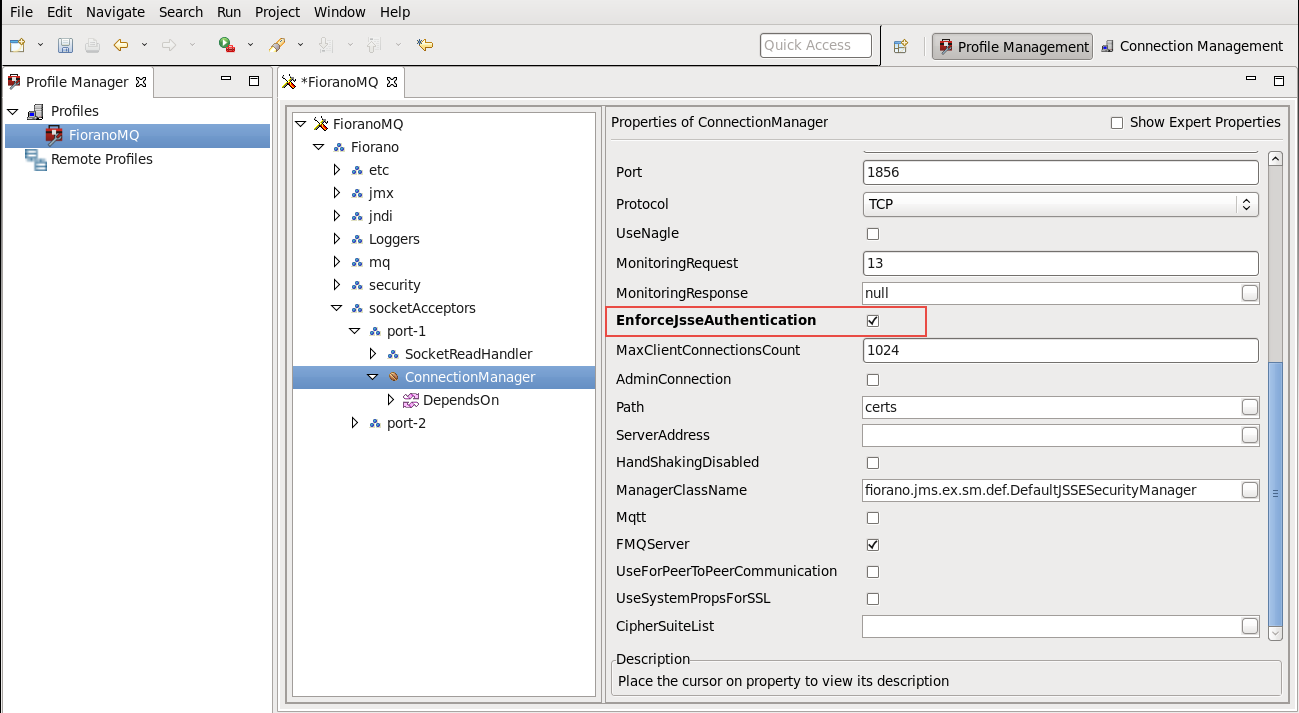Expand the security tree node
This screenshot has height=713, width=1299.
coord(337,285)
